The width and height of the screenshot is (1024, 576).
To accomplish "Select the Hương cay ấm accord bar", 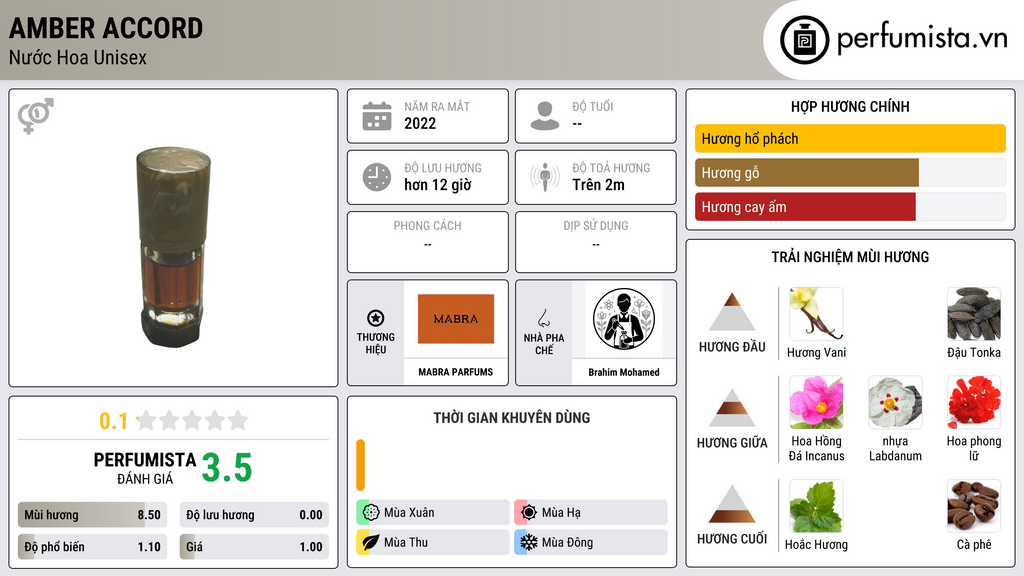I will (850, 206).
